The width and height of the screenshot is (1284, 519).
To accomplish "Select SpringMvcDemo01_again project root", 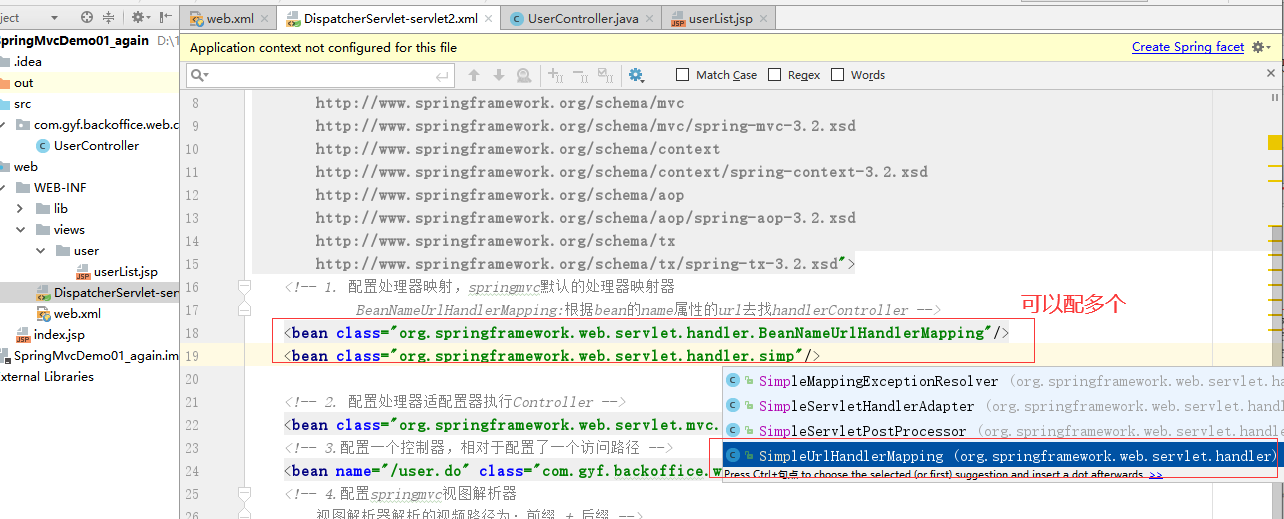I will (74, 41).
